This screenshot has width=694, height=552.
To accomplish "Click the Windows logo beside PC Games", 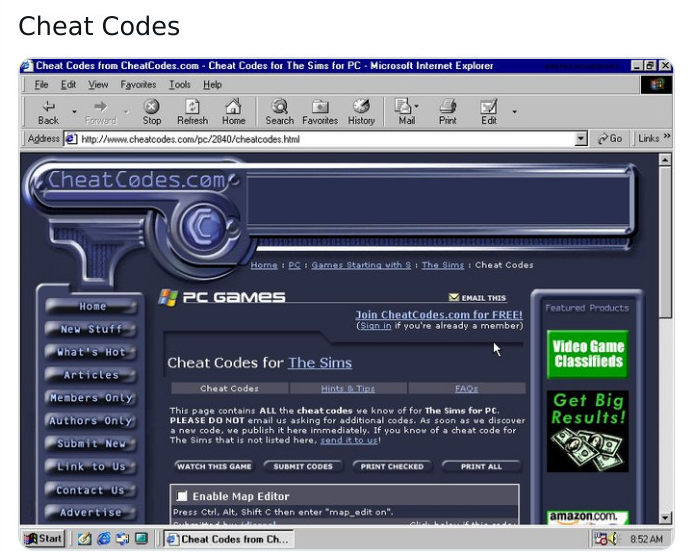I will [168, 297].
